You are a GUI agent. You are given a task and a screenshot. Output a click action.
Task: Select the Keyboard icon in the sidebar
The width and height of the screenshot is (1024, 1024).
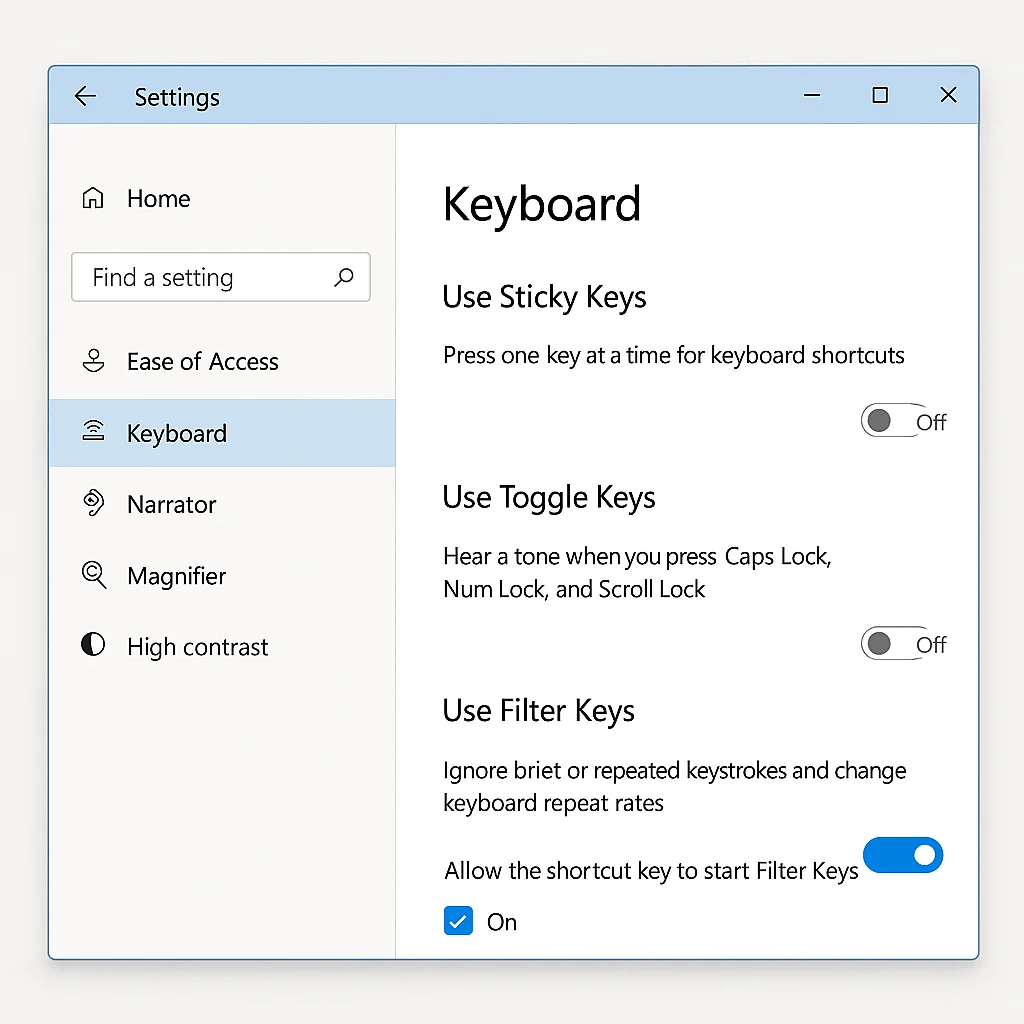(93, 432)
